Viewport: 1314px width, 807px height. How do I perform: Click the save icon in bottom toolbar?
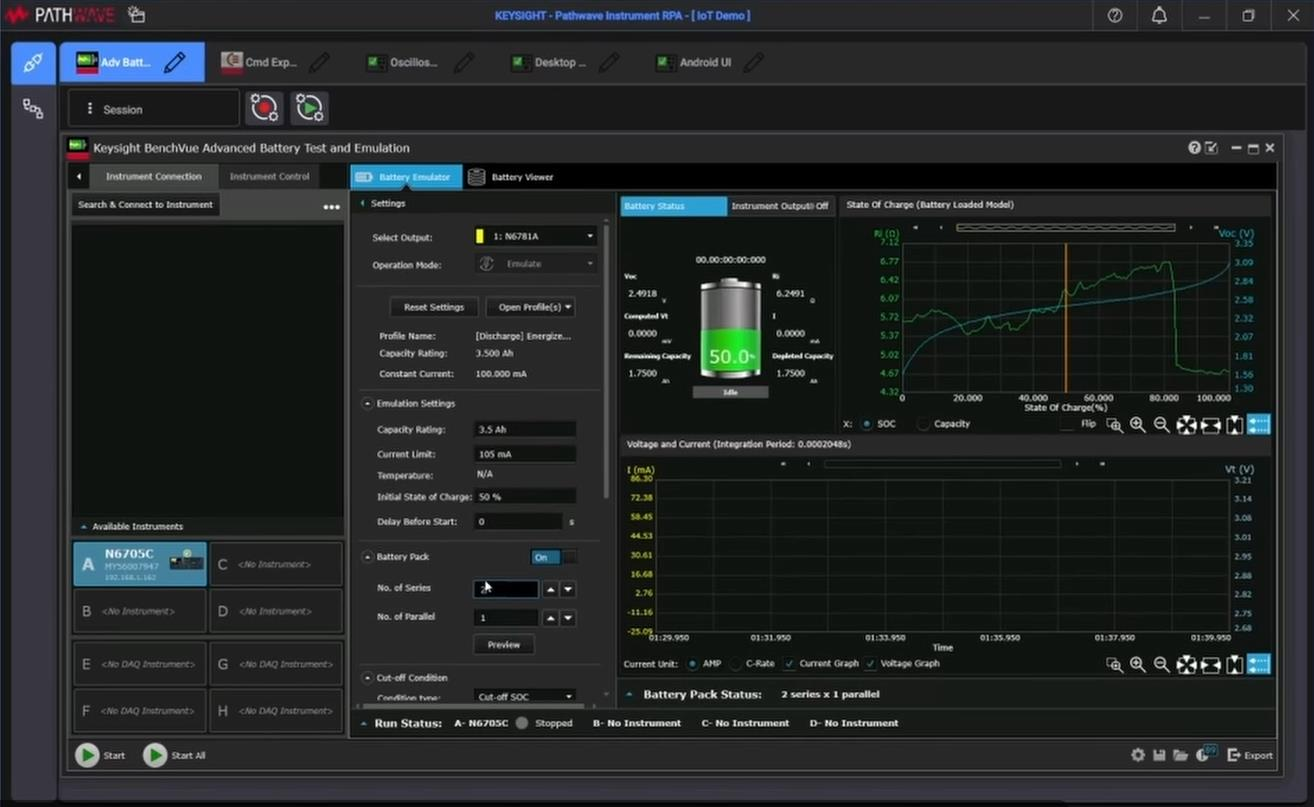tap(1159, 755)
